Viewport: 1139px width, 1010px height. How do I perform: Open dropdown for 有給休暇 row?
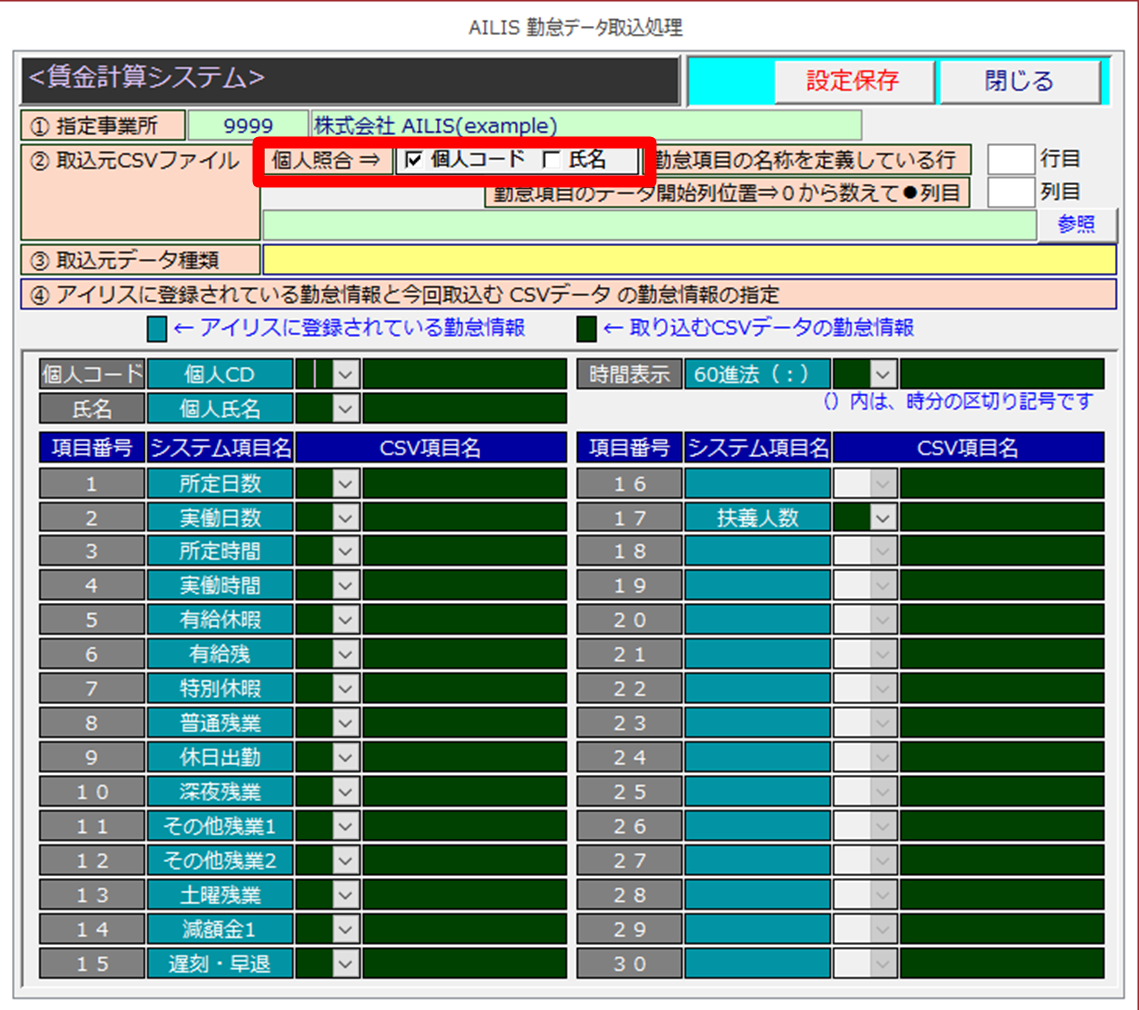tap(345, 620)
